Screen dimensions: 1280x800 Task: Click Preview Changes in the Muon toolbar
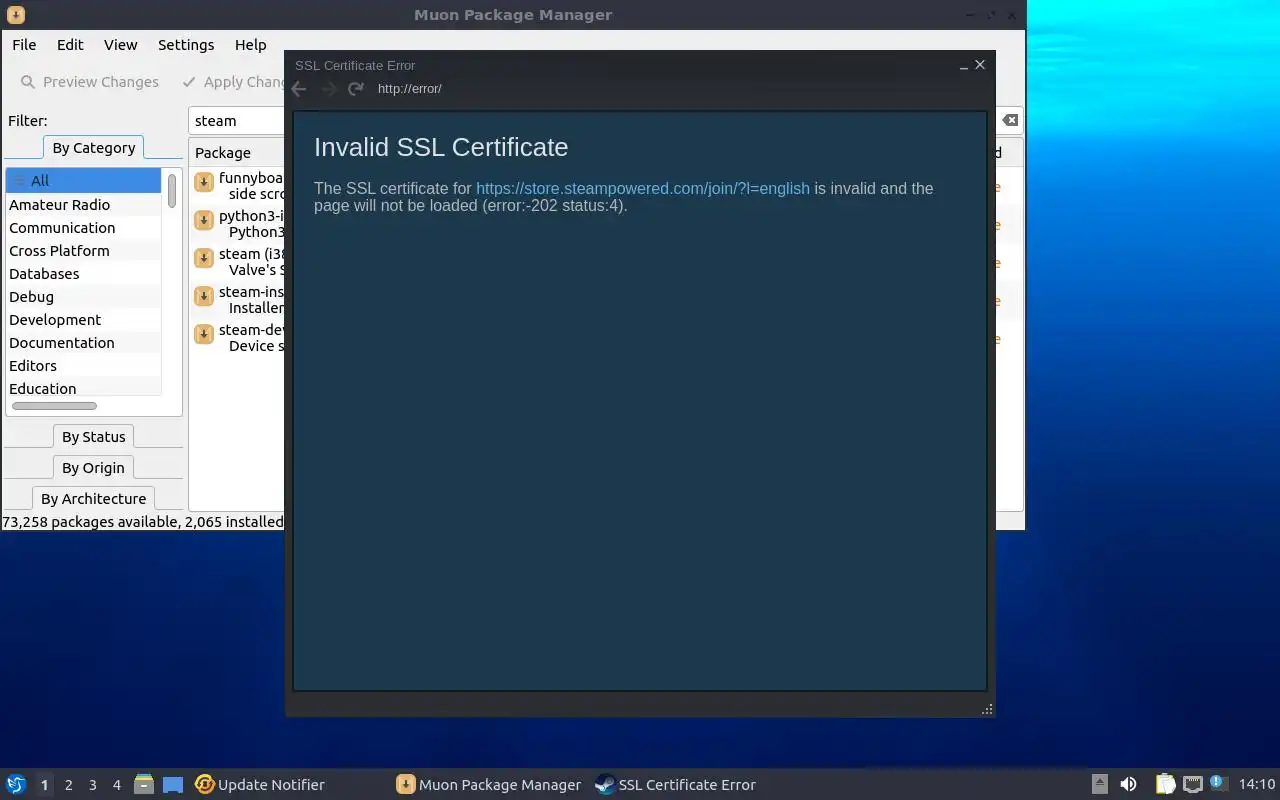[90, 82]
